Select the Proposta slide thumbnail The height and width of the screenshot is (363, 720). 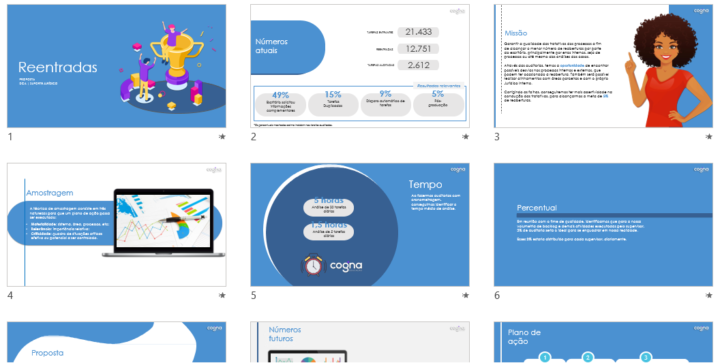click(x=117, y=342)
